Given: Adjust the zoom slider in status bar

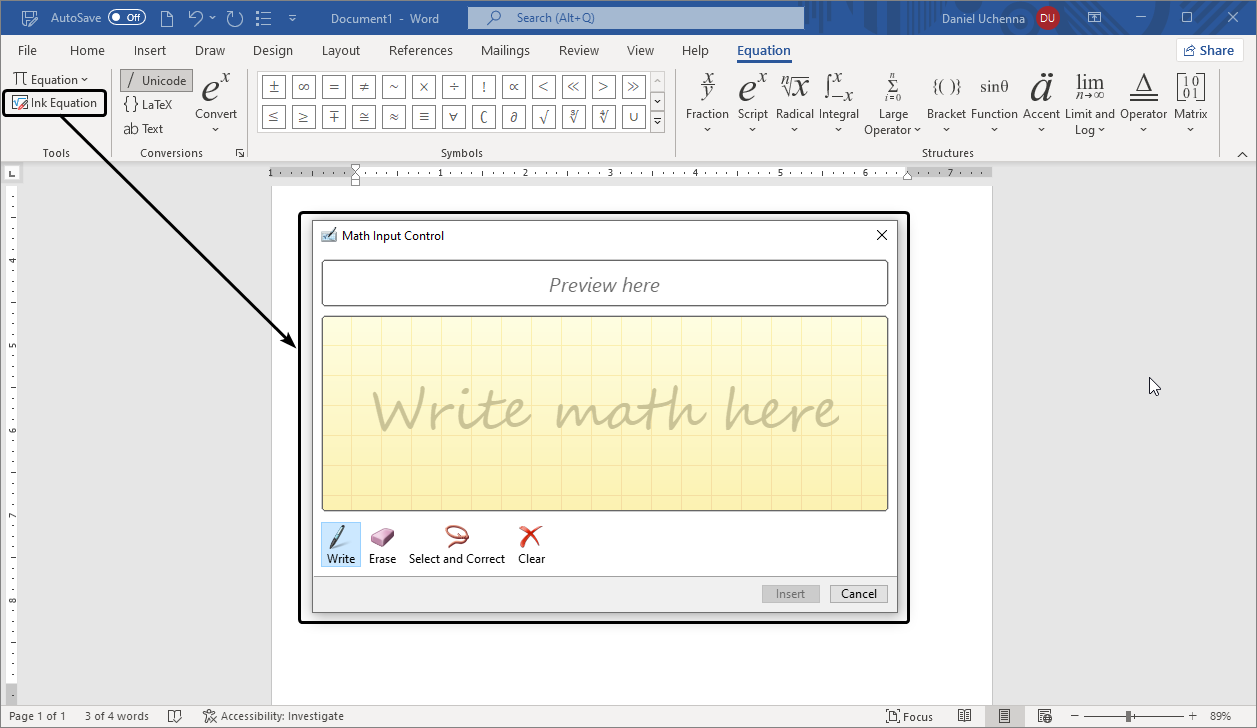Looking at the screenshot, I should coord(1128,716).
